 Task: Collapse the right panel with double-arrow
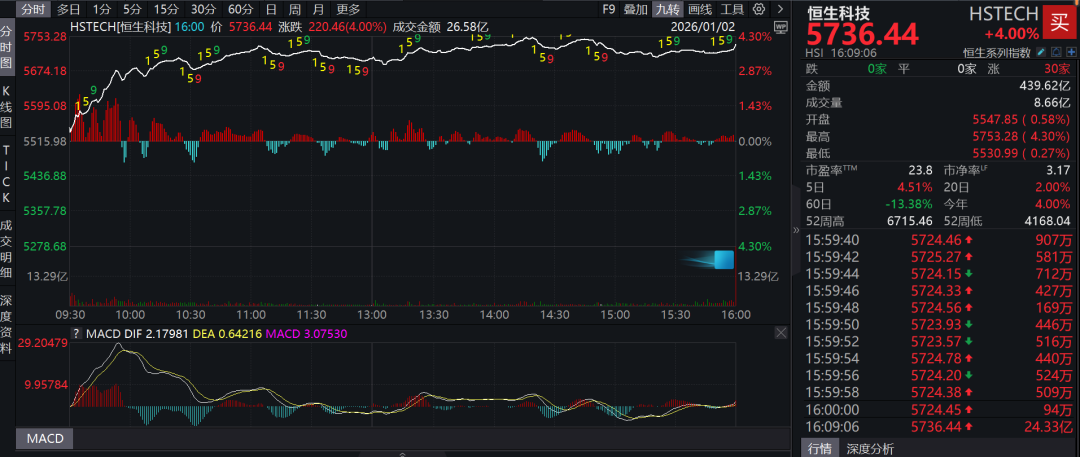[x=796, y=230]
